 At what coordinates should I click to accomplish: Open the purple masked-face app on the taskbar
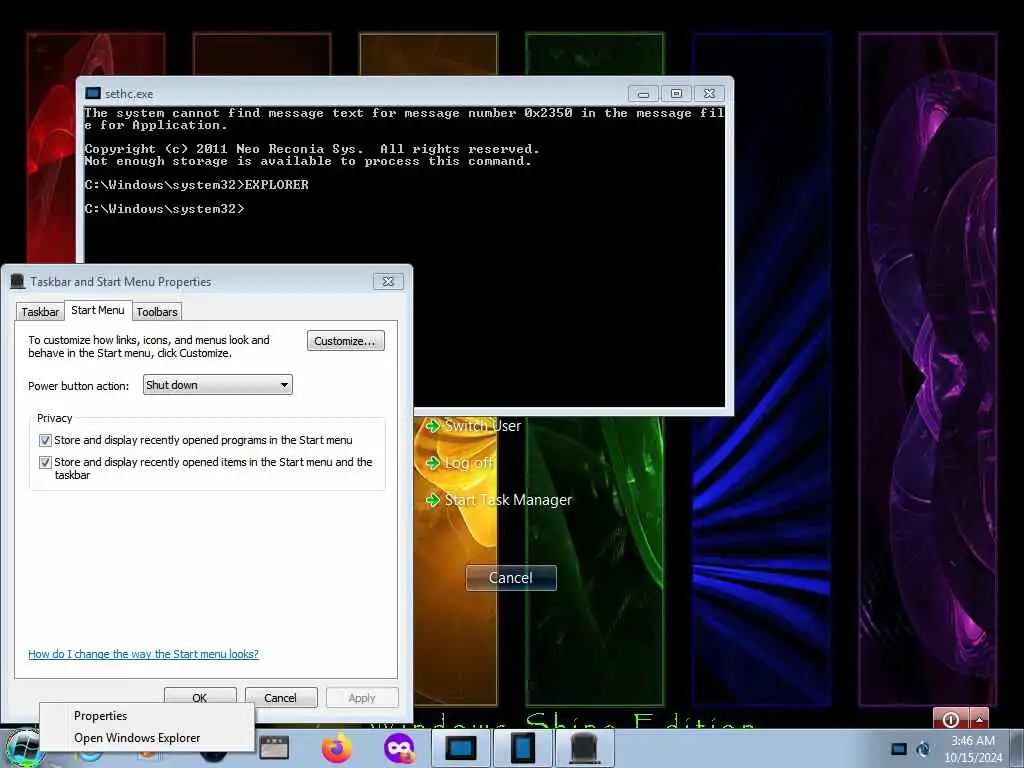(x=399, y=748)
